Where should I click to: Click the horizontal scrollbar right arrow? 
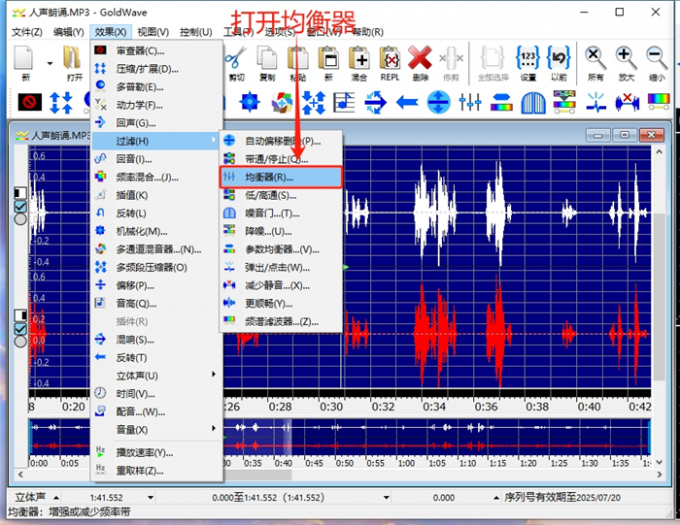click(659, 474)
